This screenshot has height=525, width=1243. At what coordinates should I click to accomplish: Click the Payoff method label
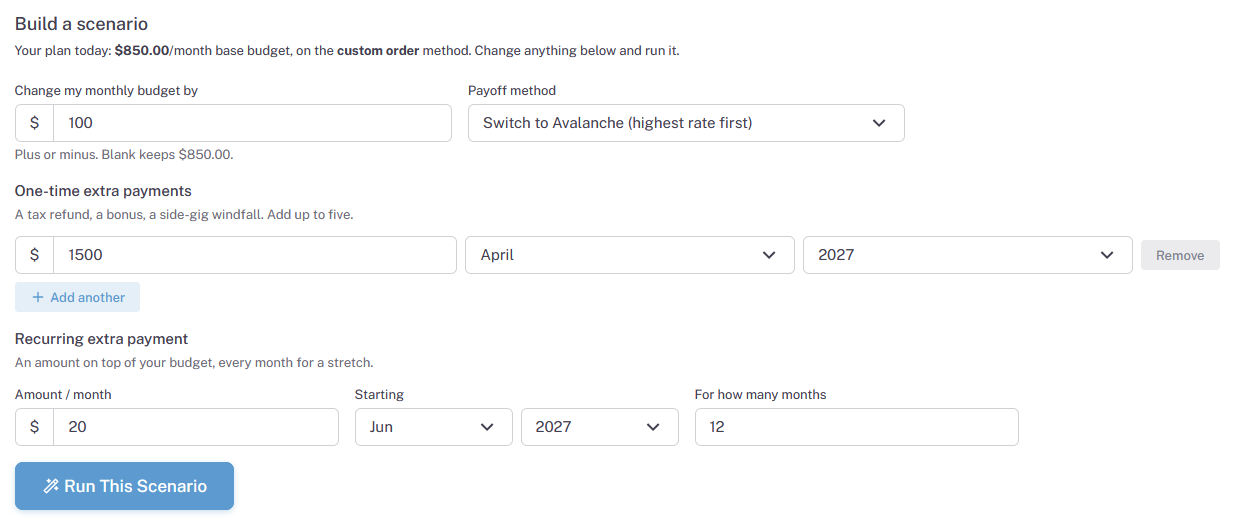[x=512, y=90]
